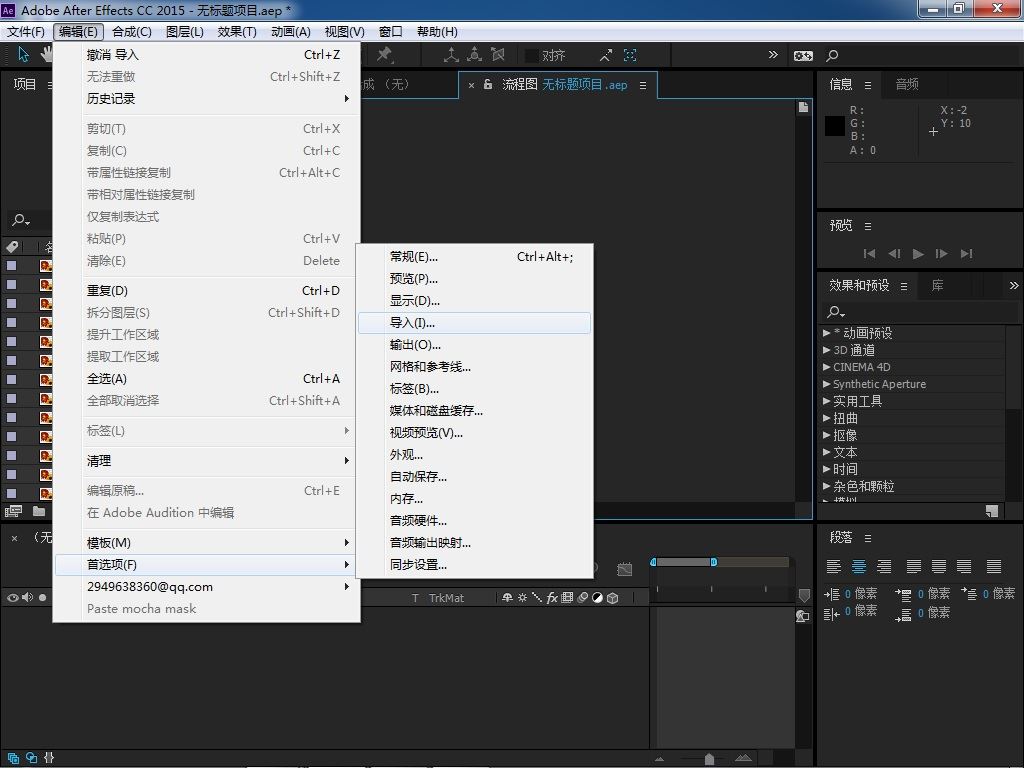Screen dimensions: 1024x768
Task: Justify paragraph with last line right
Action: point(964,566)
